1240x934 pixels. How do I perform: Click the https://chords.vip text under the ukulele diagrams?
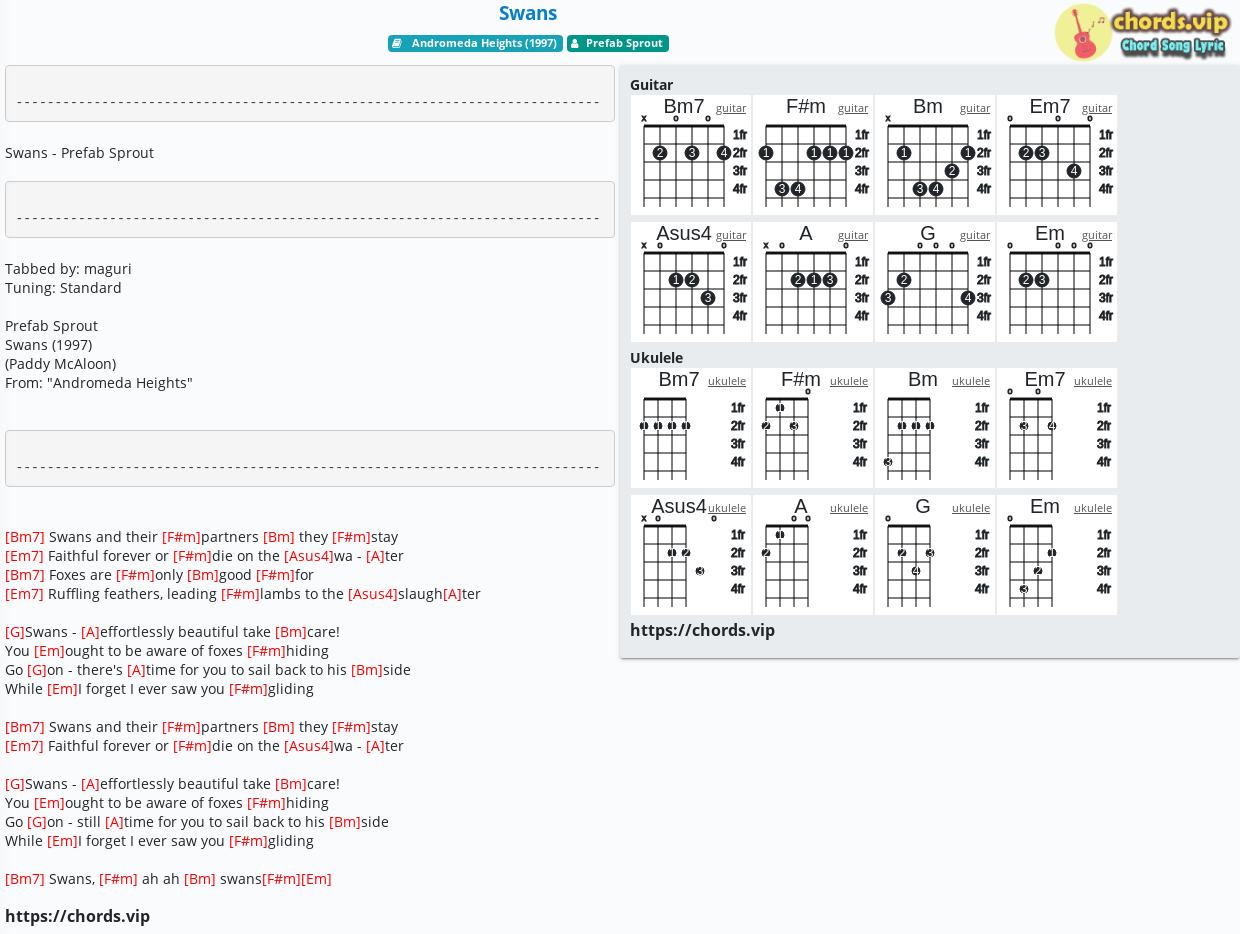click(x=702, y=630)
